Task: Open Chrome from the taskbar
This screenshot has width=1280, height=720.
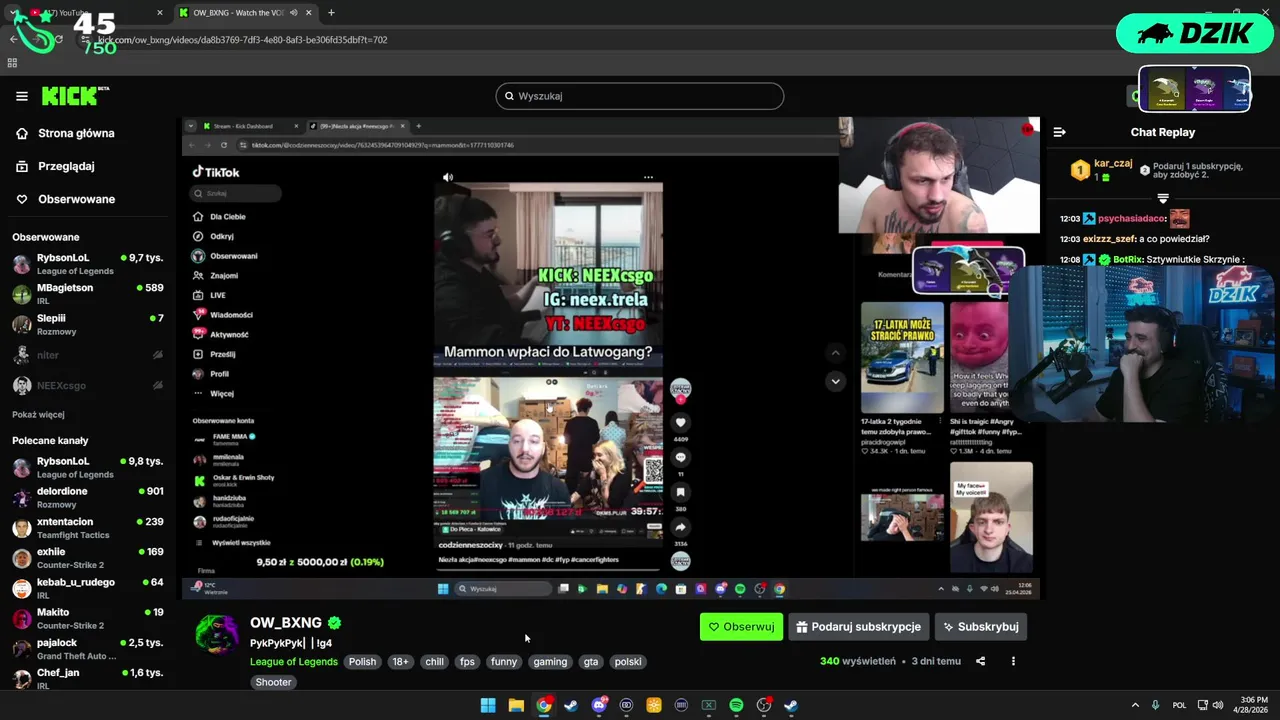Action: (543, 705)
